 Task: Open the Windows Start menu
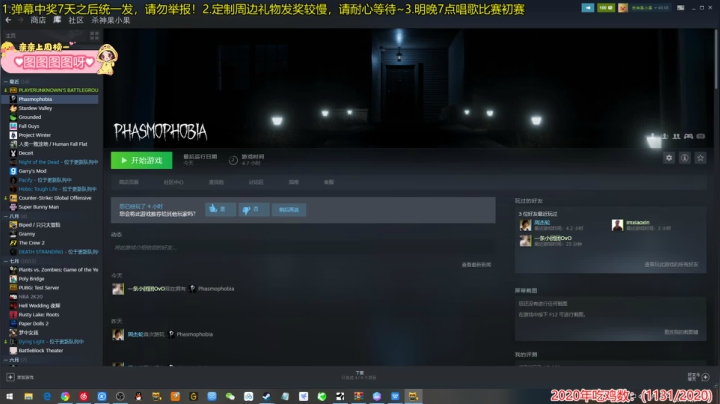pos(9,396)
